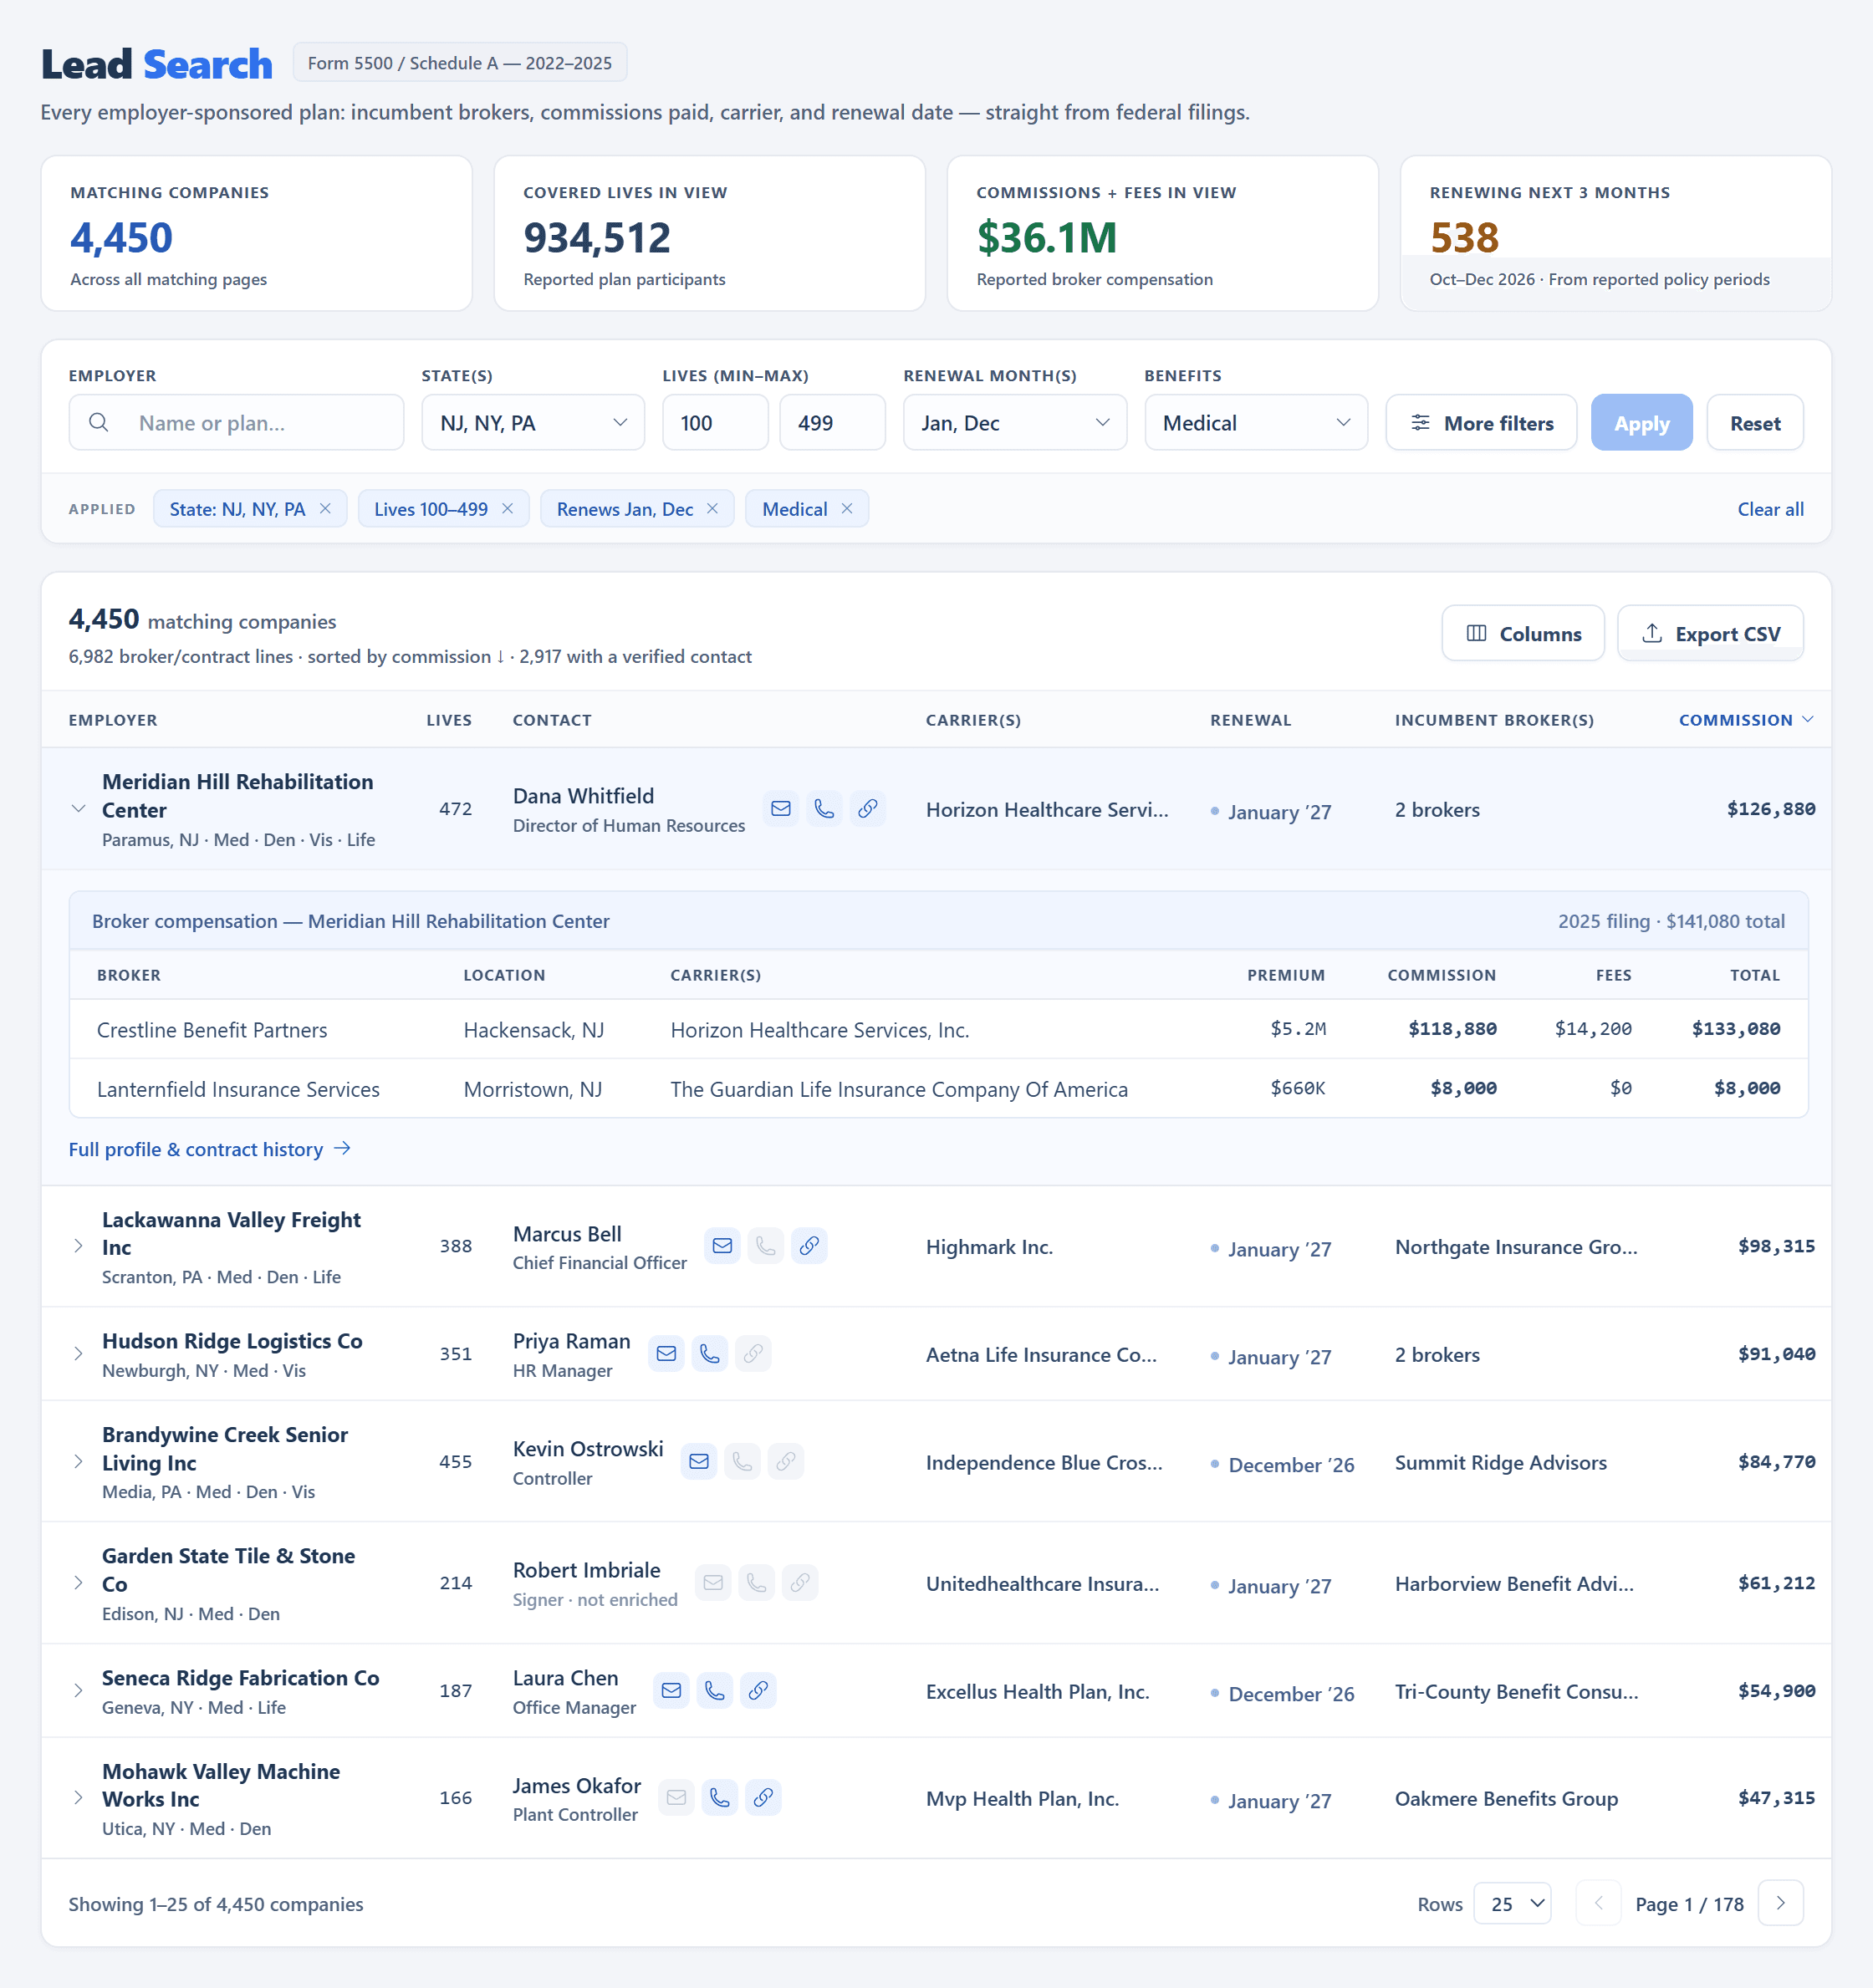Open James Okafor's link icon
The height and width of the screenshot is (1988, 1873).
pos(763,1798)
